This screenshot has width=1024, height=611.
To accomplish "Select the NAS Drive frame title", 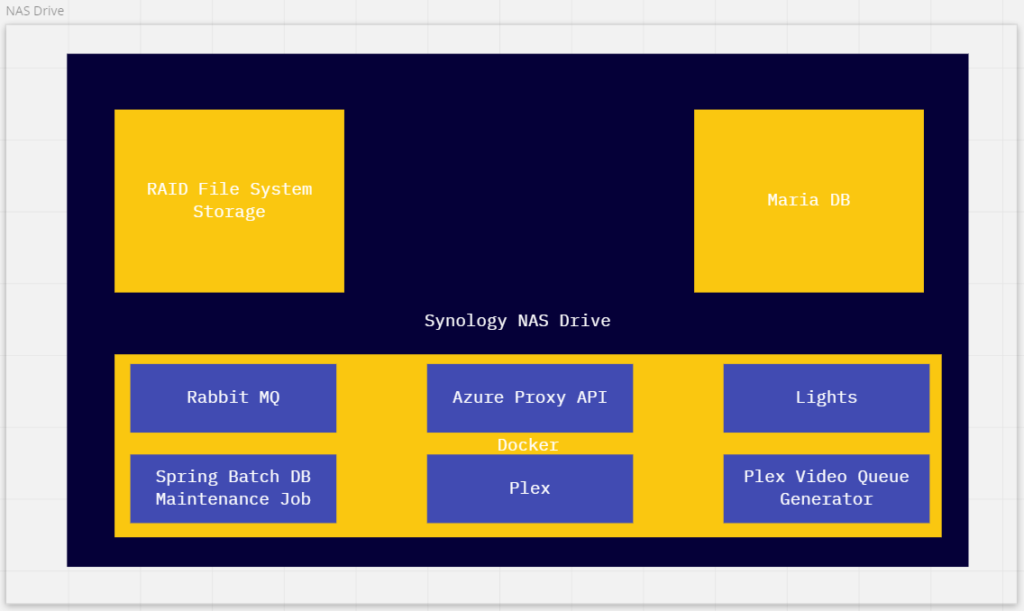I will tap(35, 11).
